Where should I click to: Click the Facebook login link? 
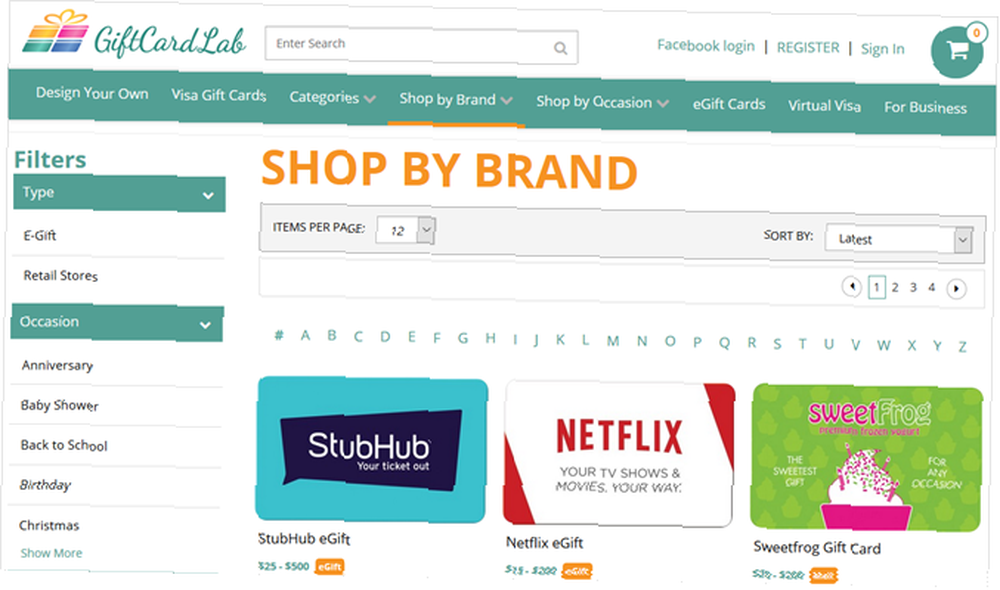click(705, 46)
